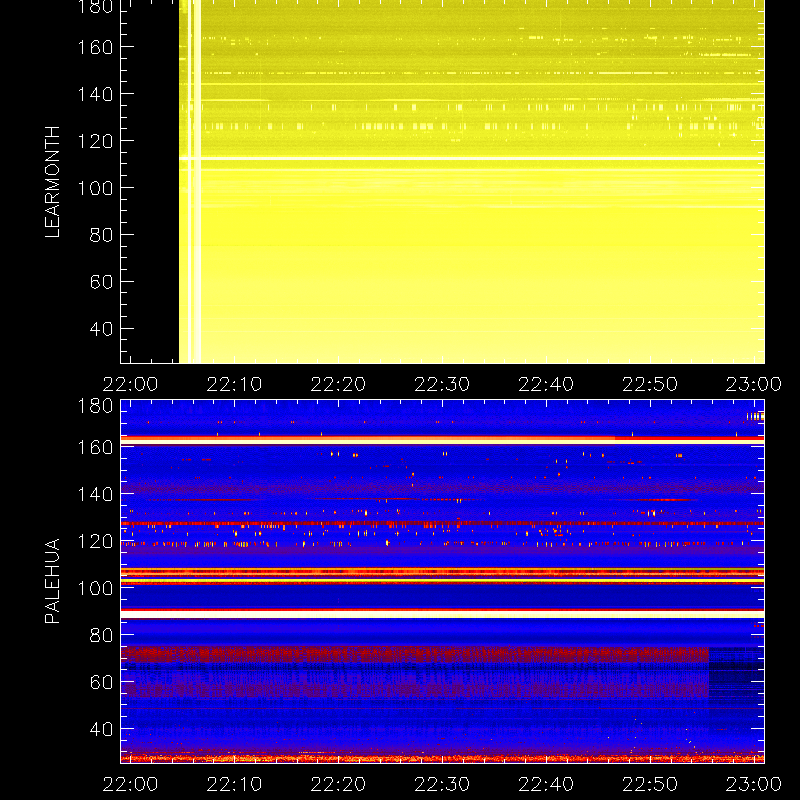Image resolution: width=800 pixels, height=800 pixels.
Task: Select the 120 tick label on Learmonth axis
Action: 95,141
